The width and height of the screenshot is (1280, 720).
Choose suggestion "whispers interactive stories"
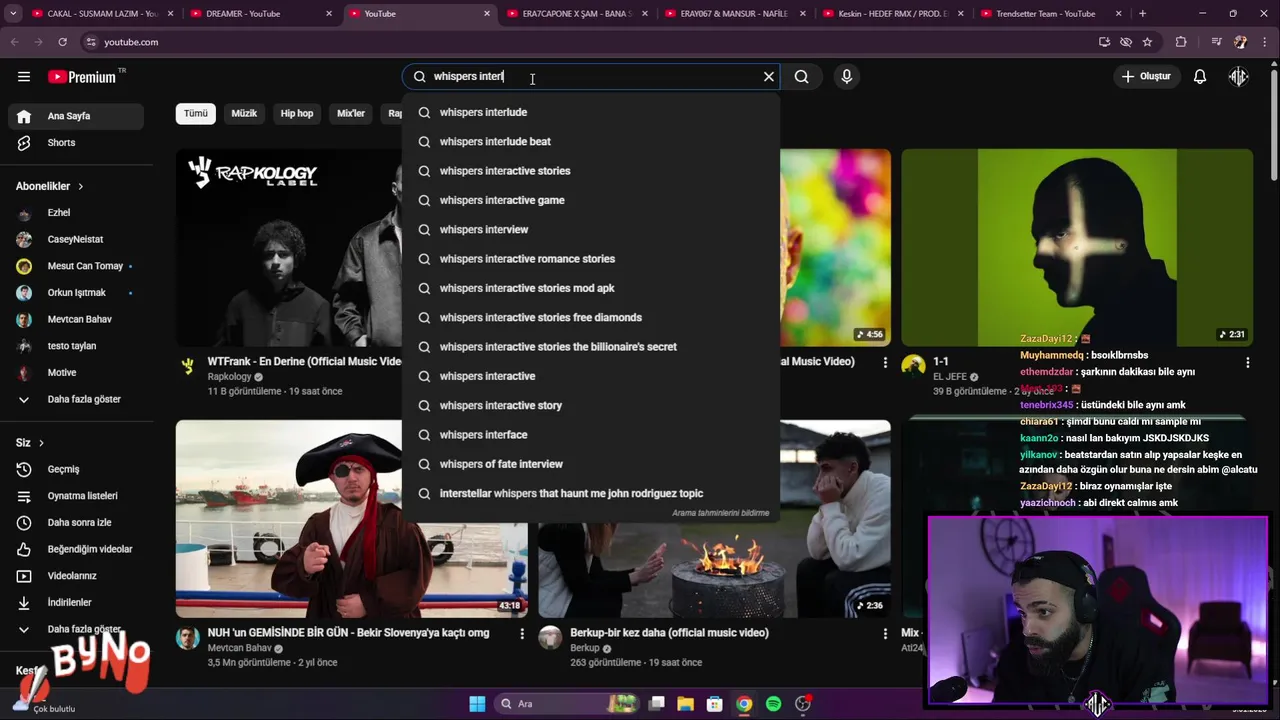591,171
